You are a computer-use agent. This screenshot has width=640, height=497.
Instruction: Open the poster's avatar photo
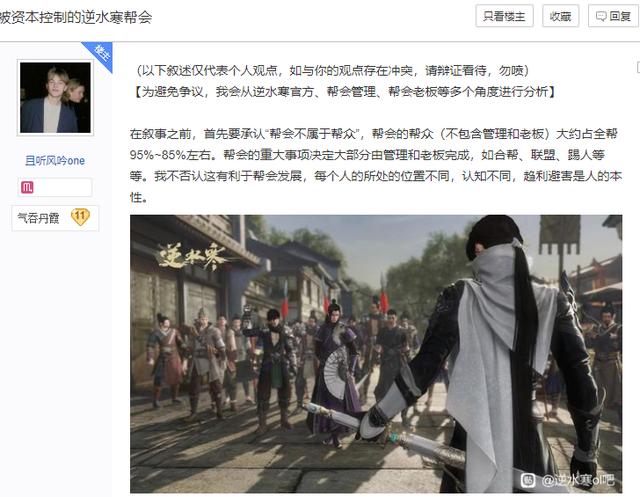(55, 98)
